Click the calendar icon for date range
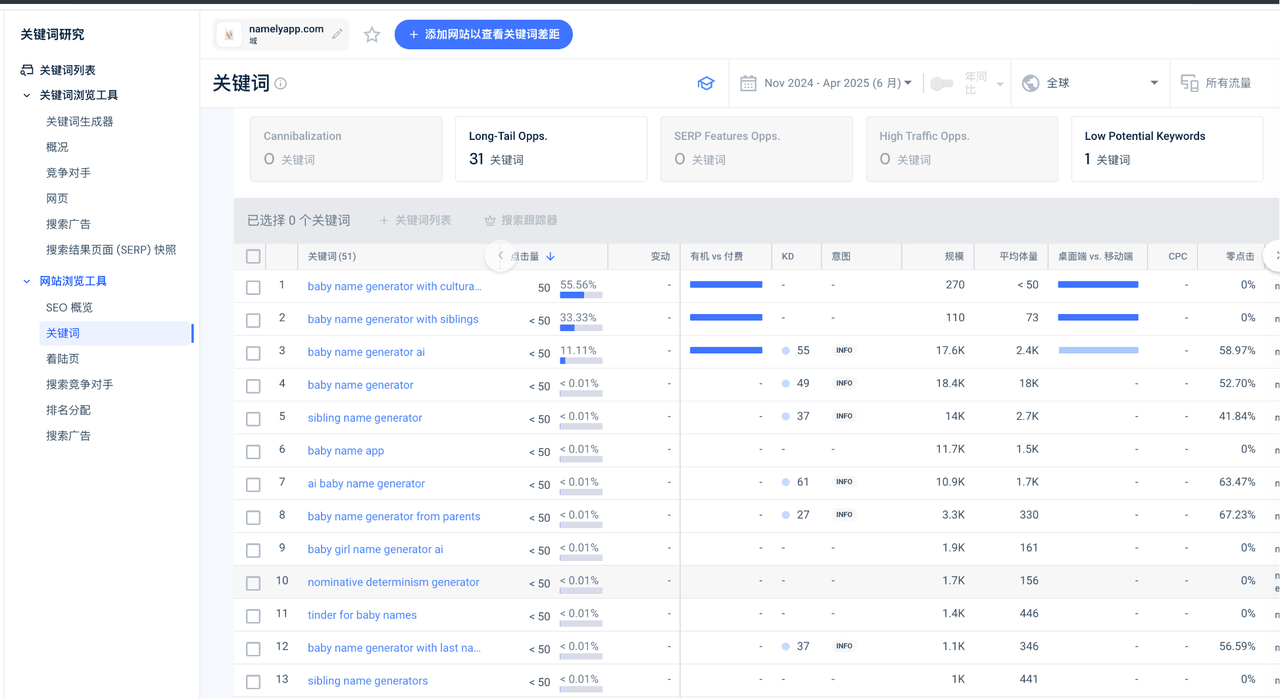Viewport: 1280px width, 699px height. point(748,83)
